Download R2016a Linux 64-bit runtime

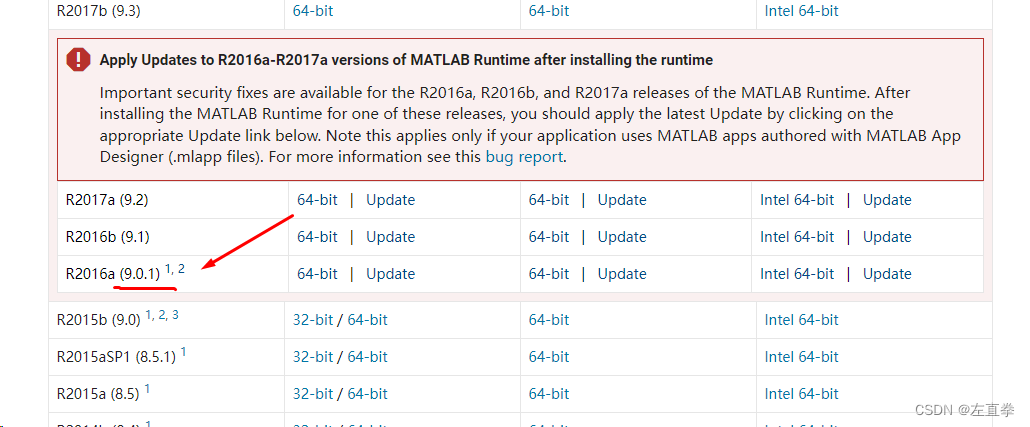[549, 274]
